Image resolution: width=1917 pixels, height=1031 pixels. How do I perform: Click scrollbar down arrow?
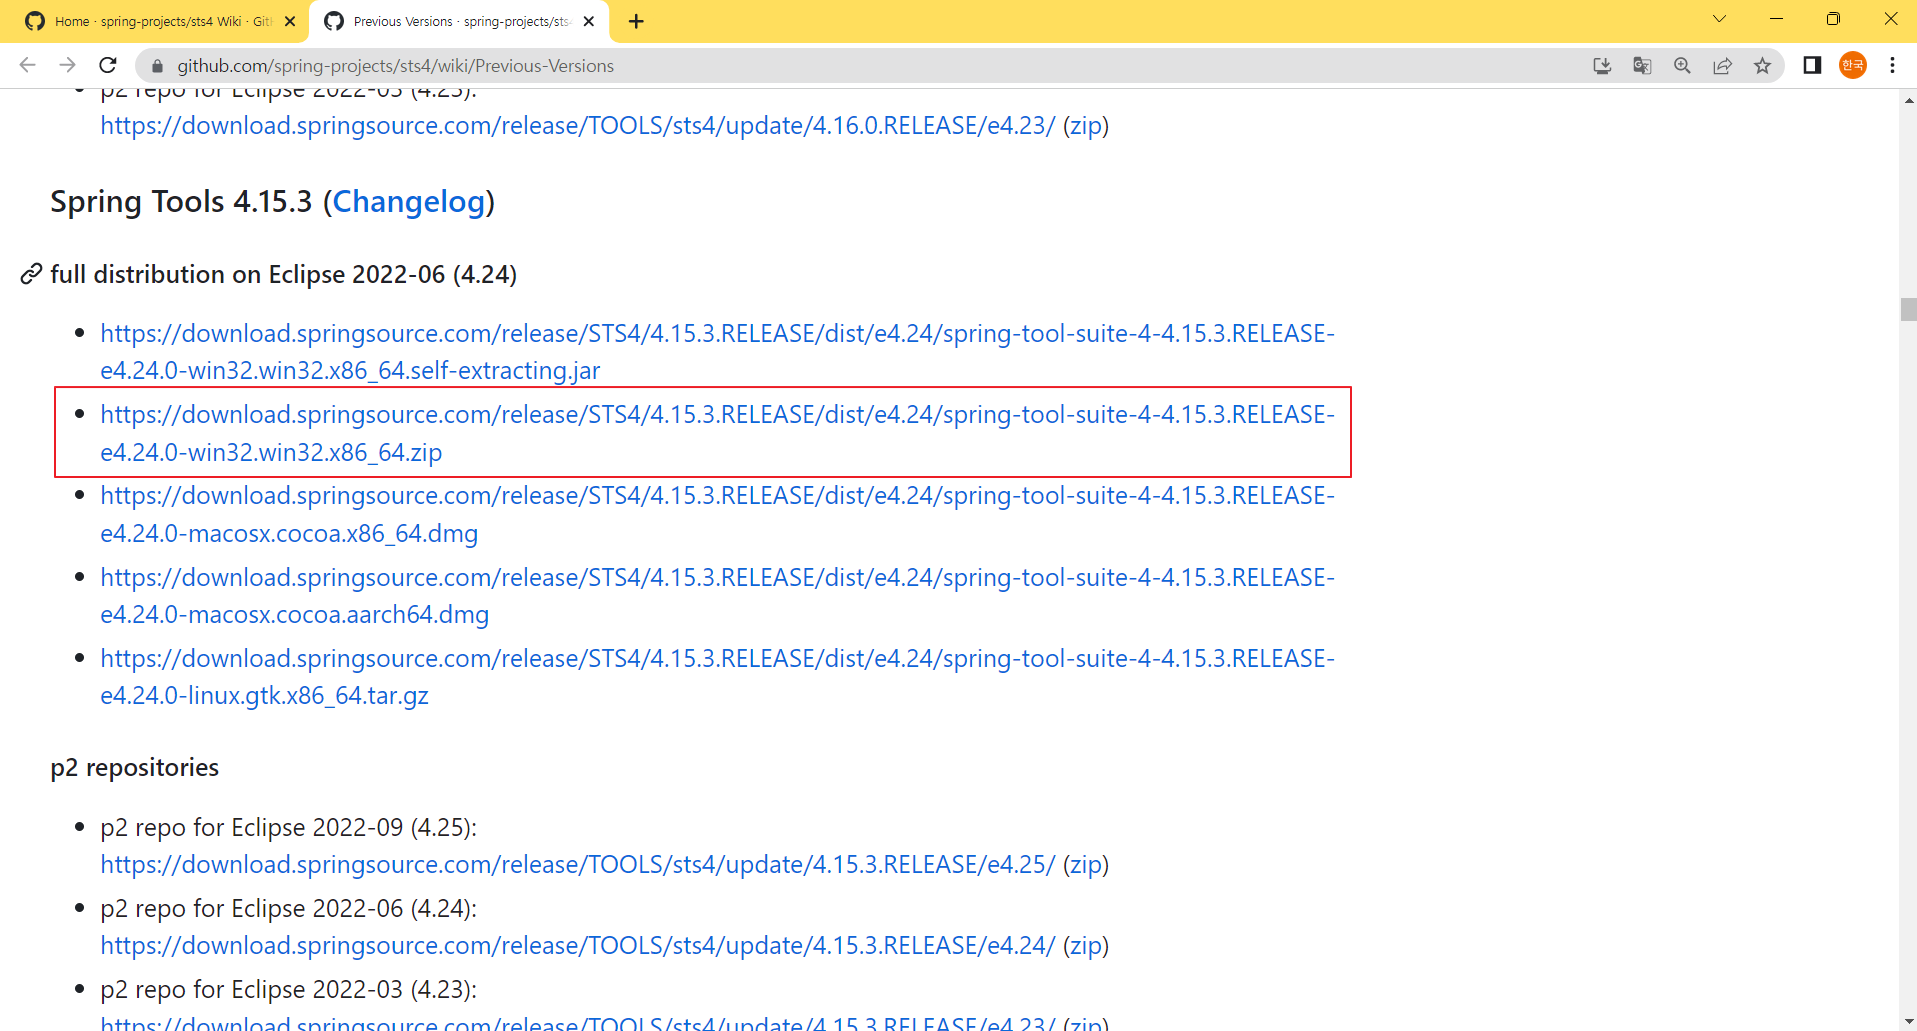pyautogui.click(x=1909, y=1021)
